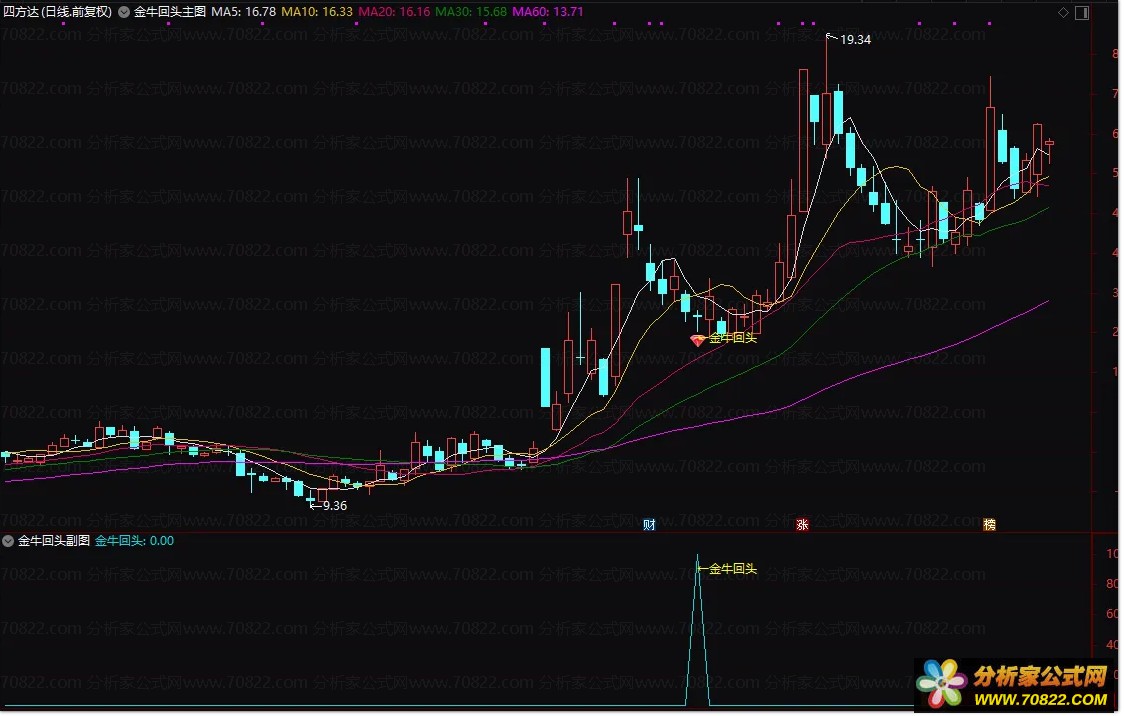Click the stock title 四方达(日线,前复权)
This screenshot has height=716, width=1124.
click(57, 12)
